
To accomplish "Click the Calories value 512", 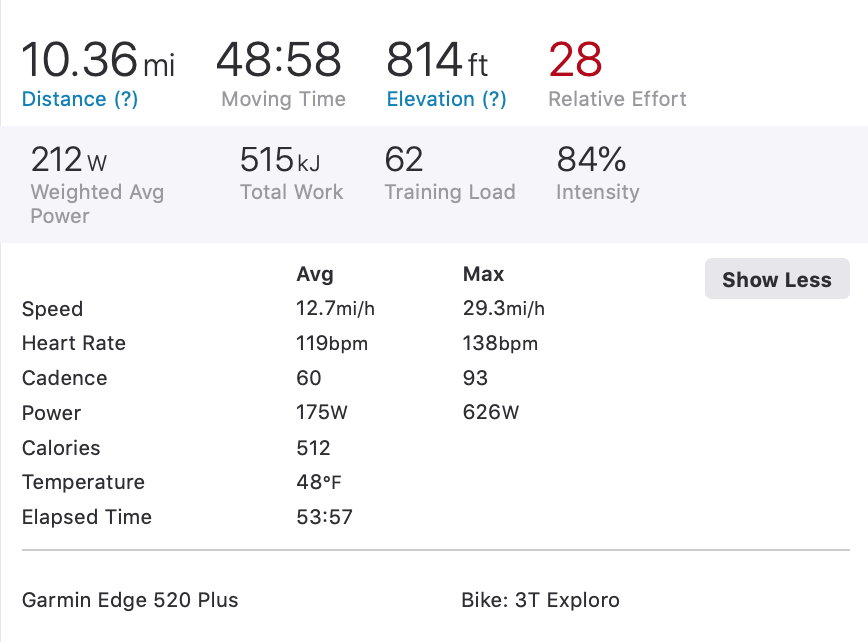I will coord(313,448).
